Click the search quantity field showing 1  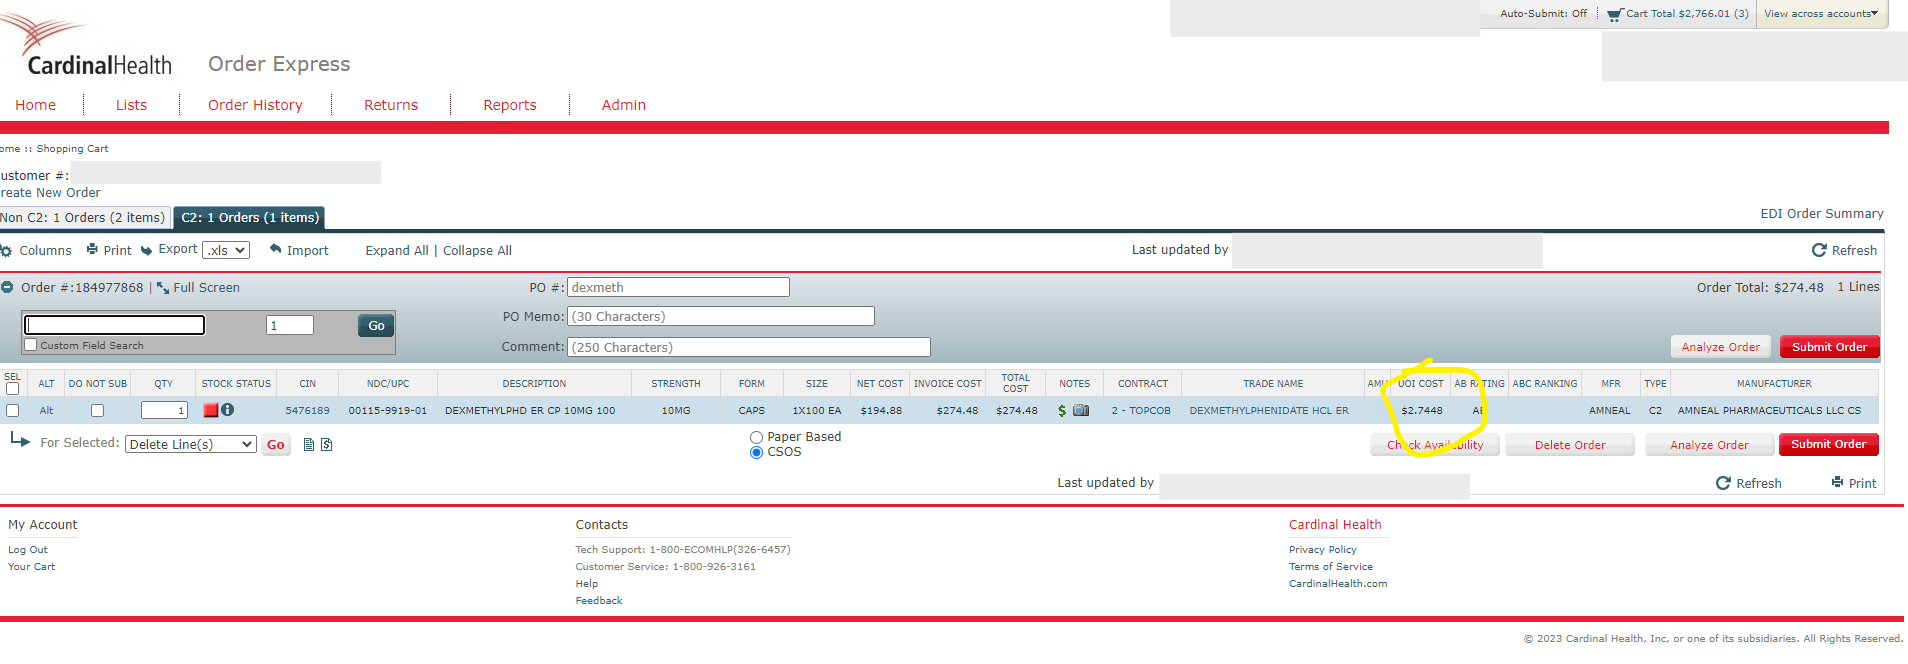click(x=290, y=325)
